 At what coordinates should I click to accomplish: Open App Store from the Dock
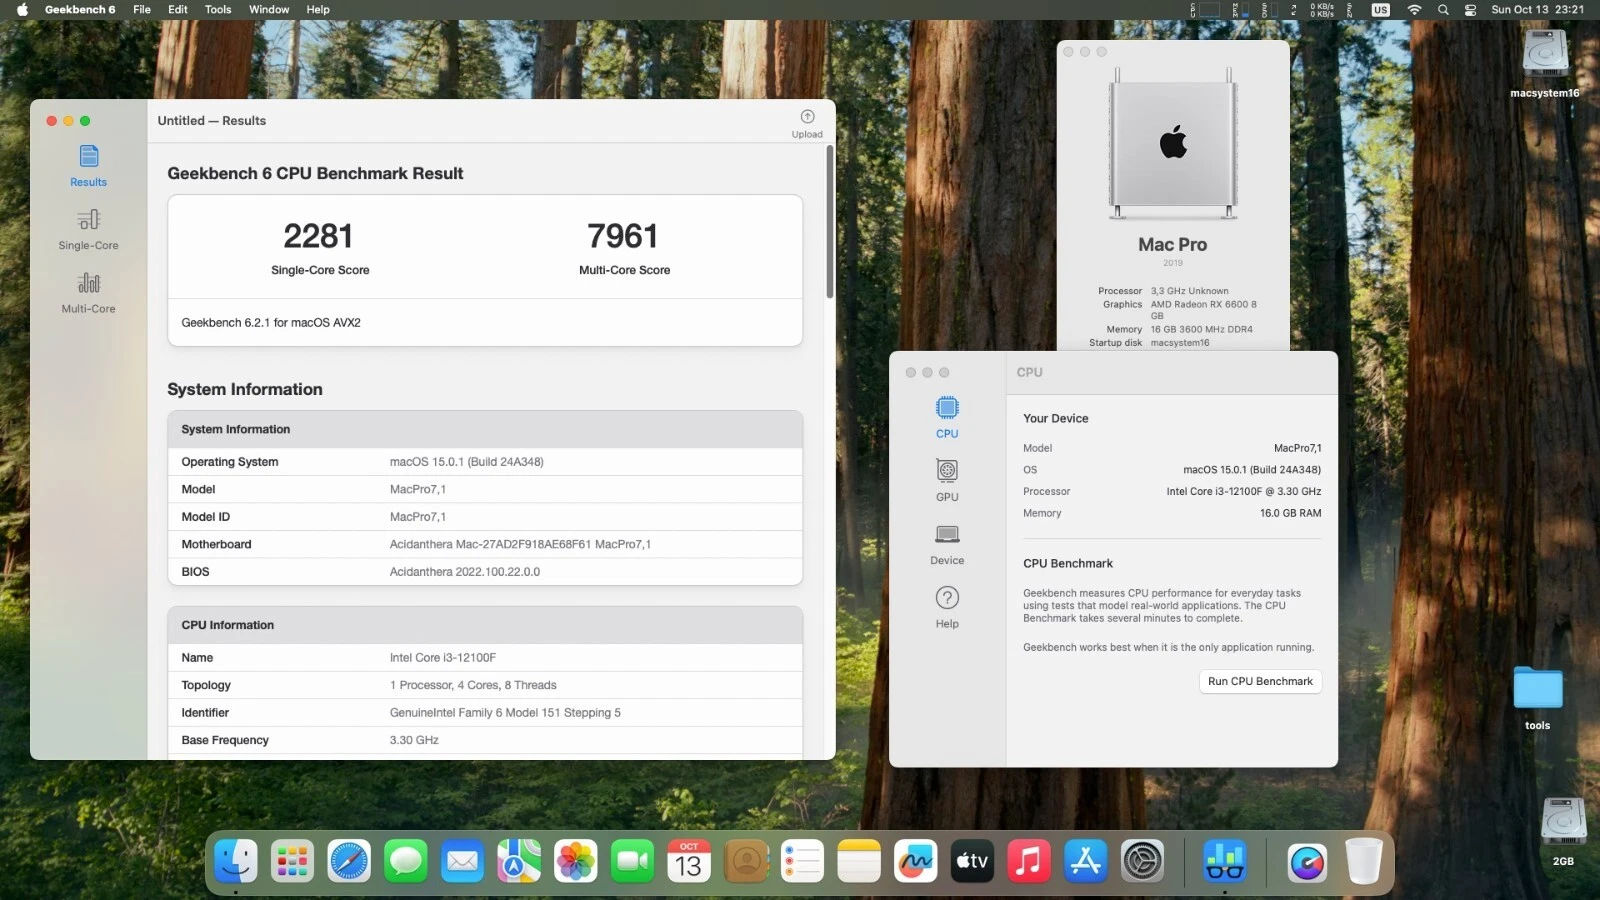click(x=1086, y=860)
